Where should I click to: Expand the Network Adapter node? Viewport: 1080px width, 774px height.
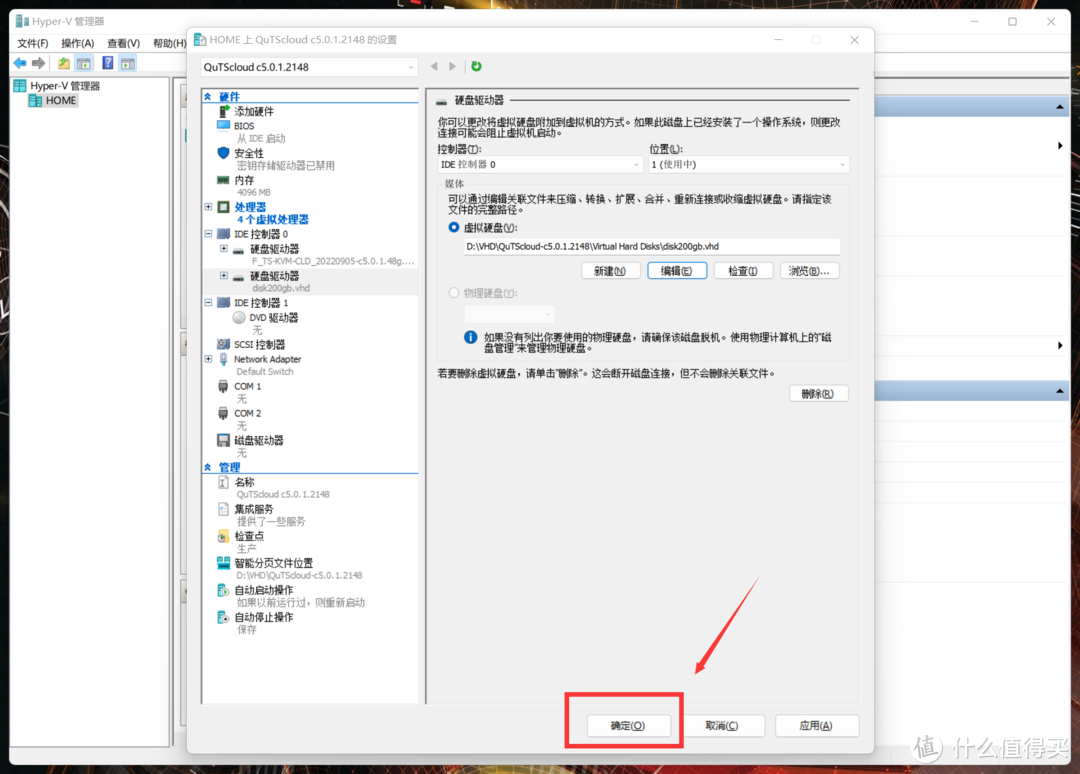pyautogui.click(x=208, y=359)
